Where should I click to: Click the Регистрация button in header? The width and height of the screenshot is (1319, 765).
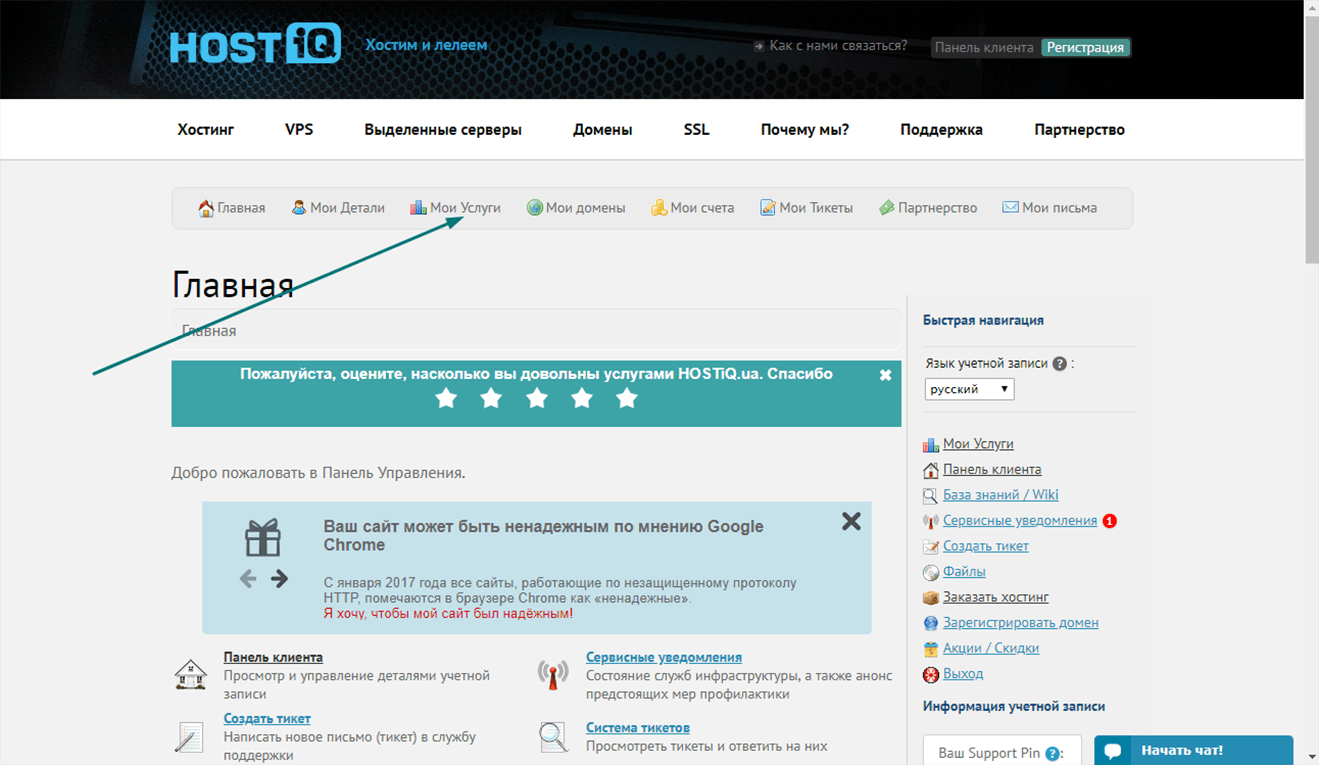click(x=1086, y=47)
